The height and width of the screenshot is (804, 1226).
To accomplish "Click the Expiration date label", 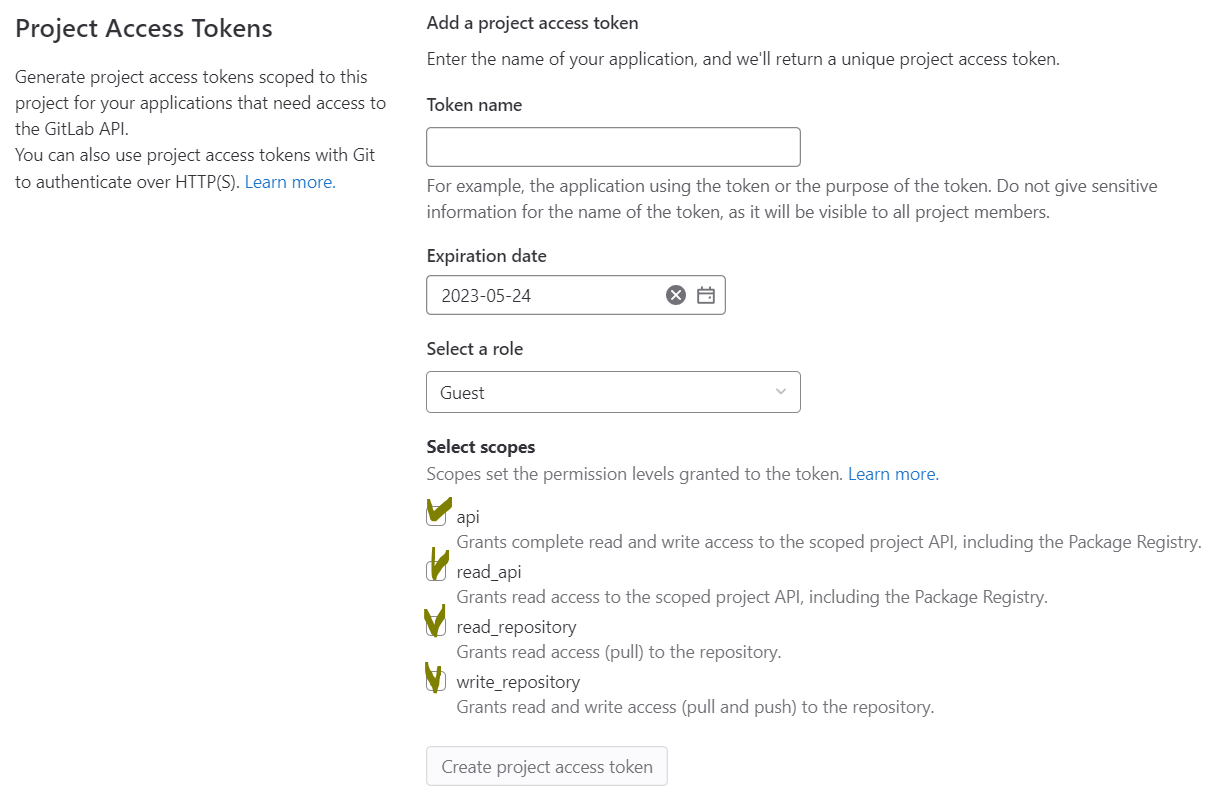I will tap(487, 256).
